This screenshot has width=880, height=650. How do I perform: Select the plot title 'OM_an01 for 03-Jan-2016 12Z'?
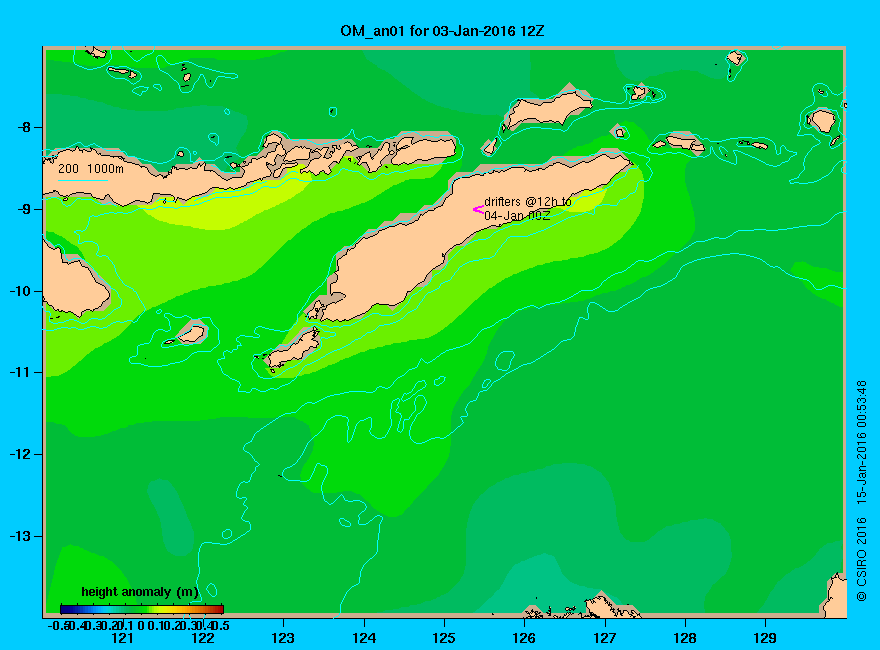[442, 31]
